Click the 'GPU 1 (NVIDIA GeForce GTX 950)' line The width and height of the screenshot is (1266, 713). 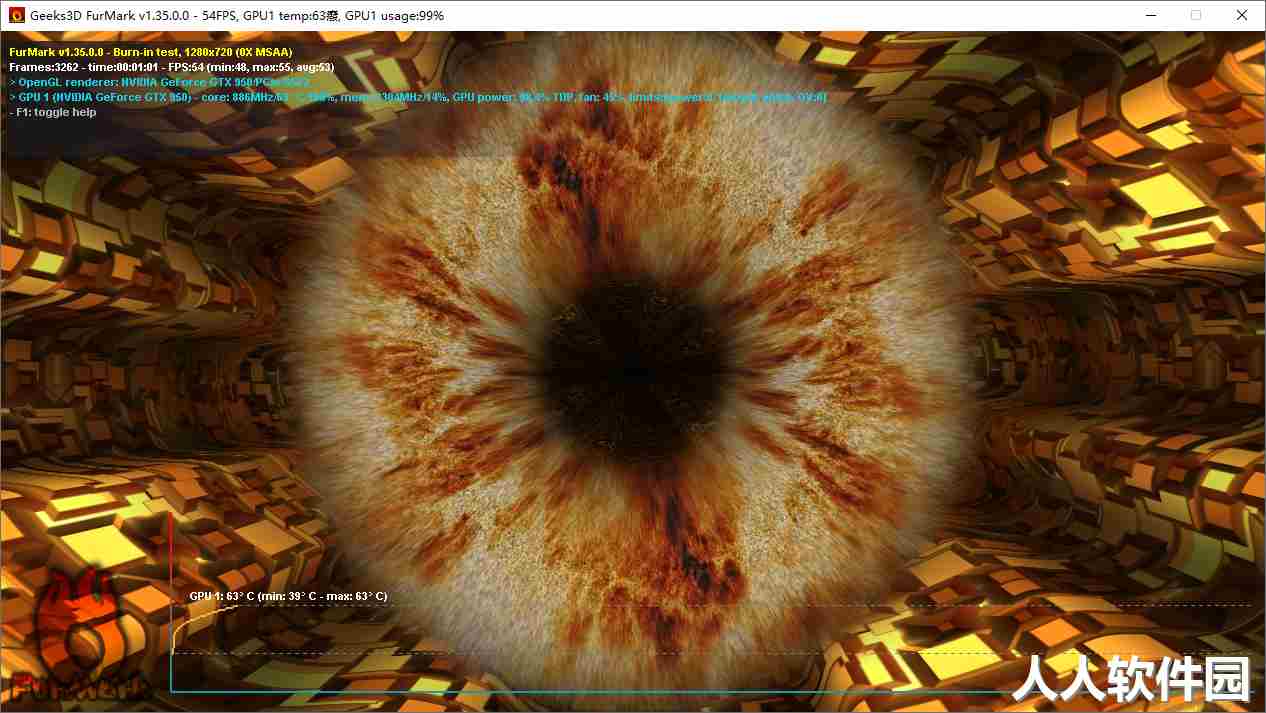(417, 97)
